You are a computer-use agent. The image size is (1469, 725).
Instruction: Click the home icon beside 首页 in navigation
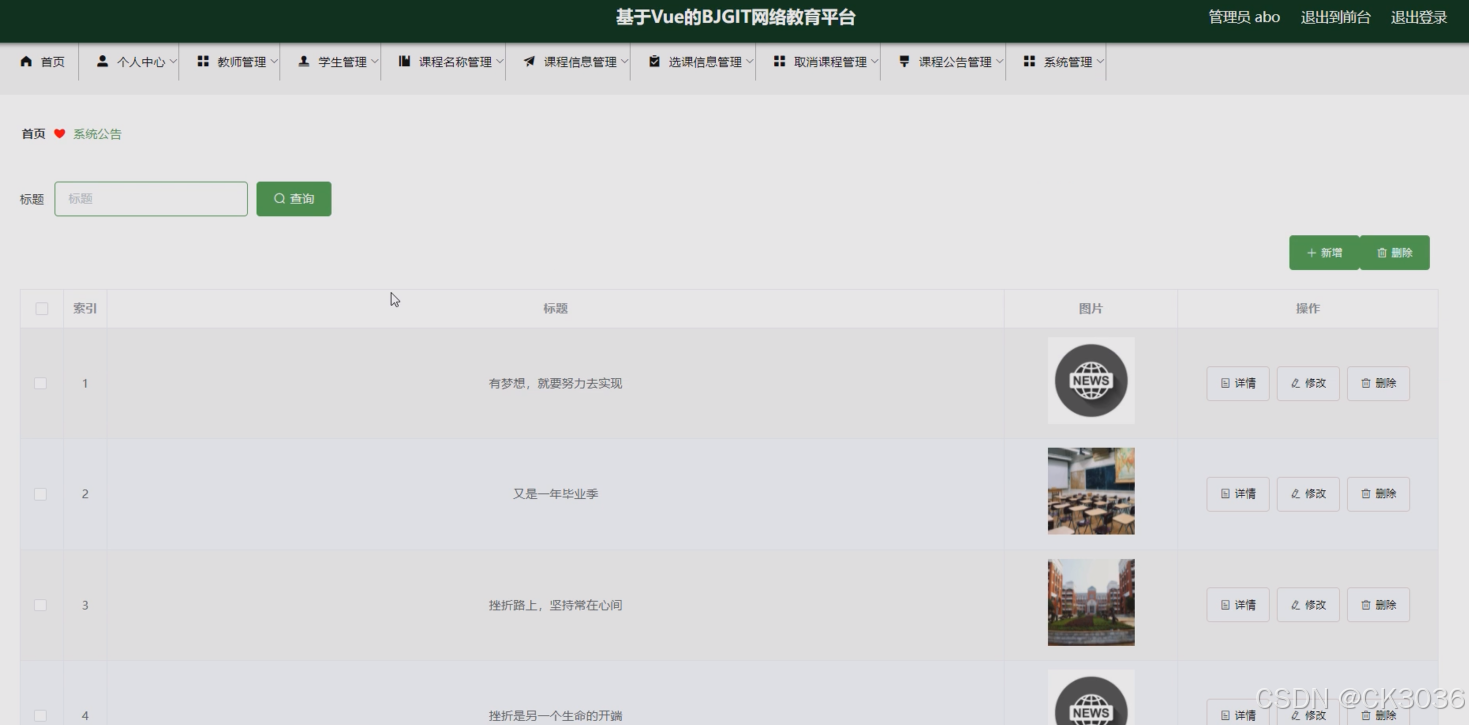26,61
